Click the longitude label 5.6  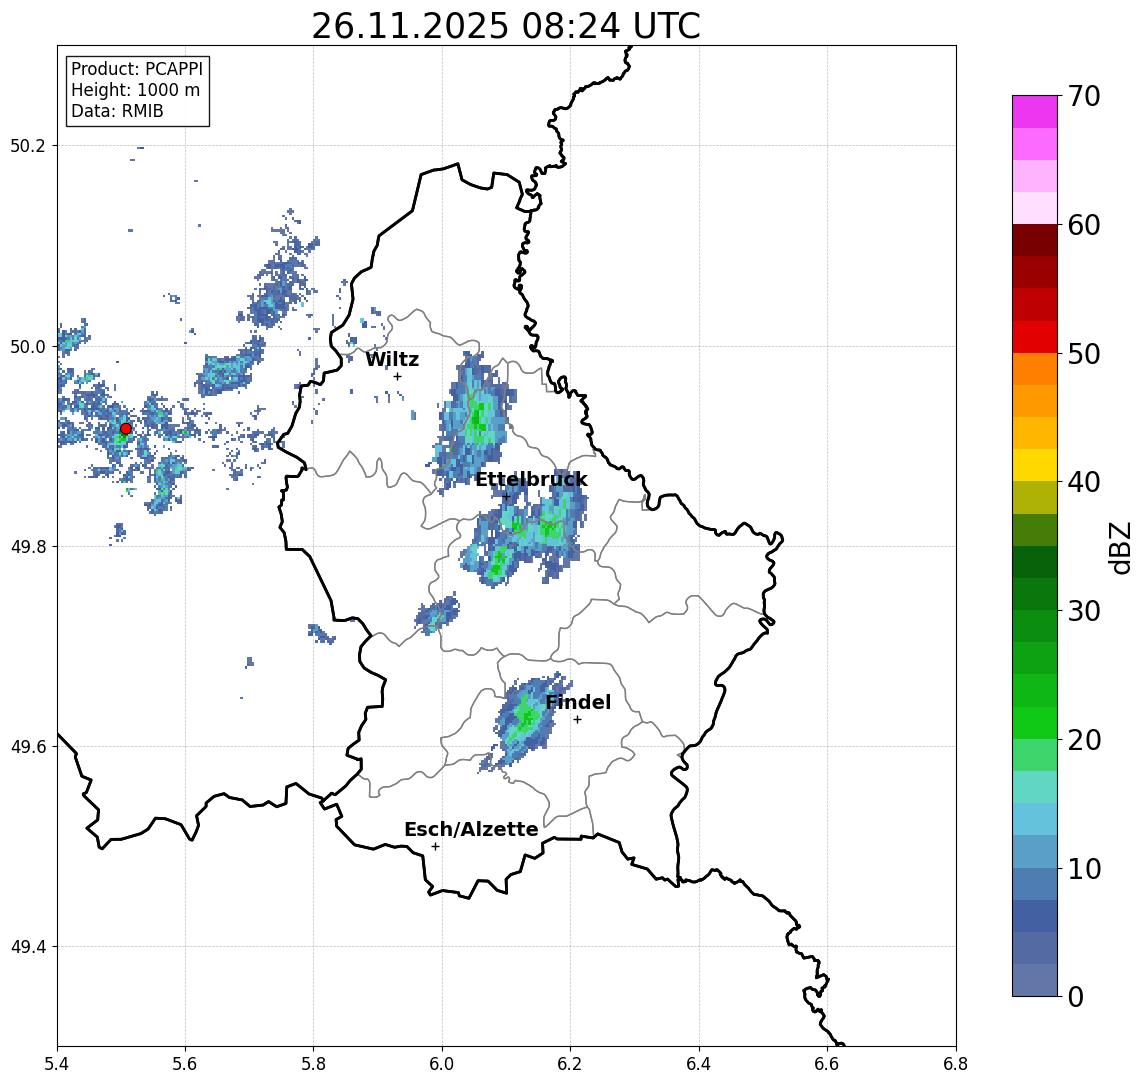point(185,1064)
